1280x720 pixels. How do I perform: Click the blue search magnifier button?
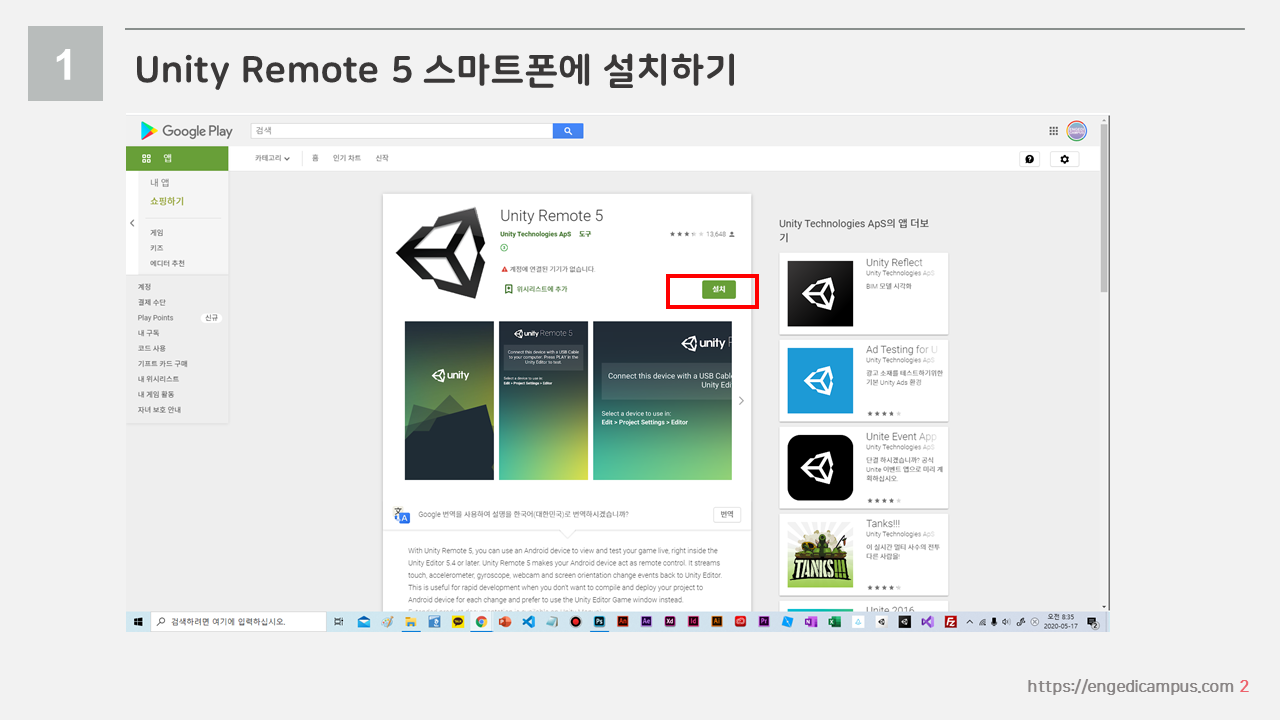568,131
